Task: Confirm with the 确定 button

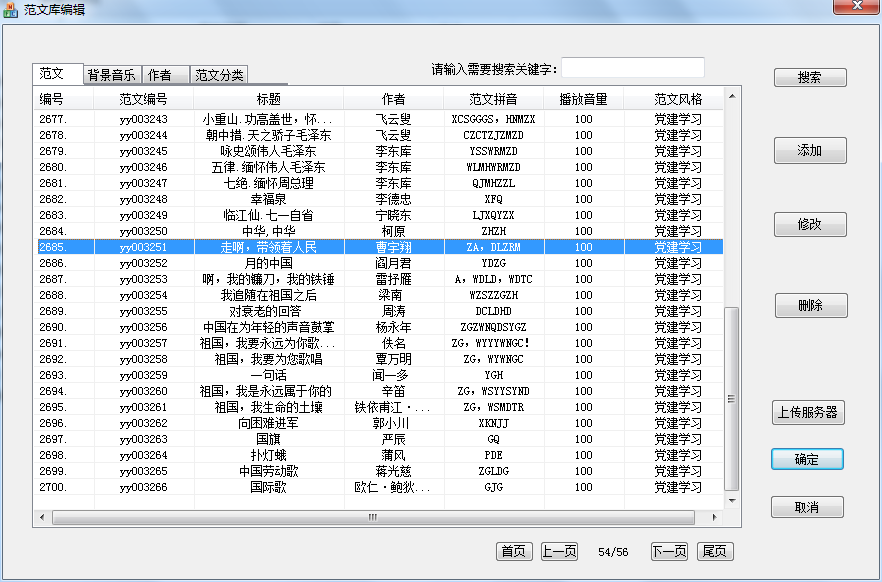Action: point(807,459)
